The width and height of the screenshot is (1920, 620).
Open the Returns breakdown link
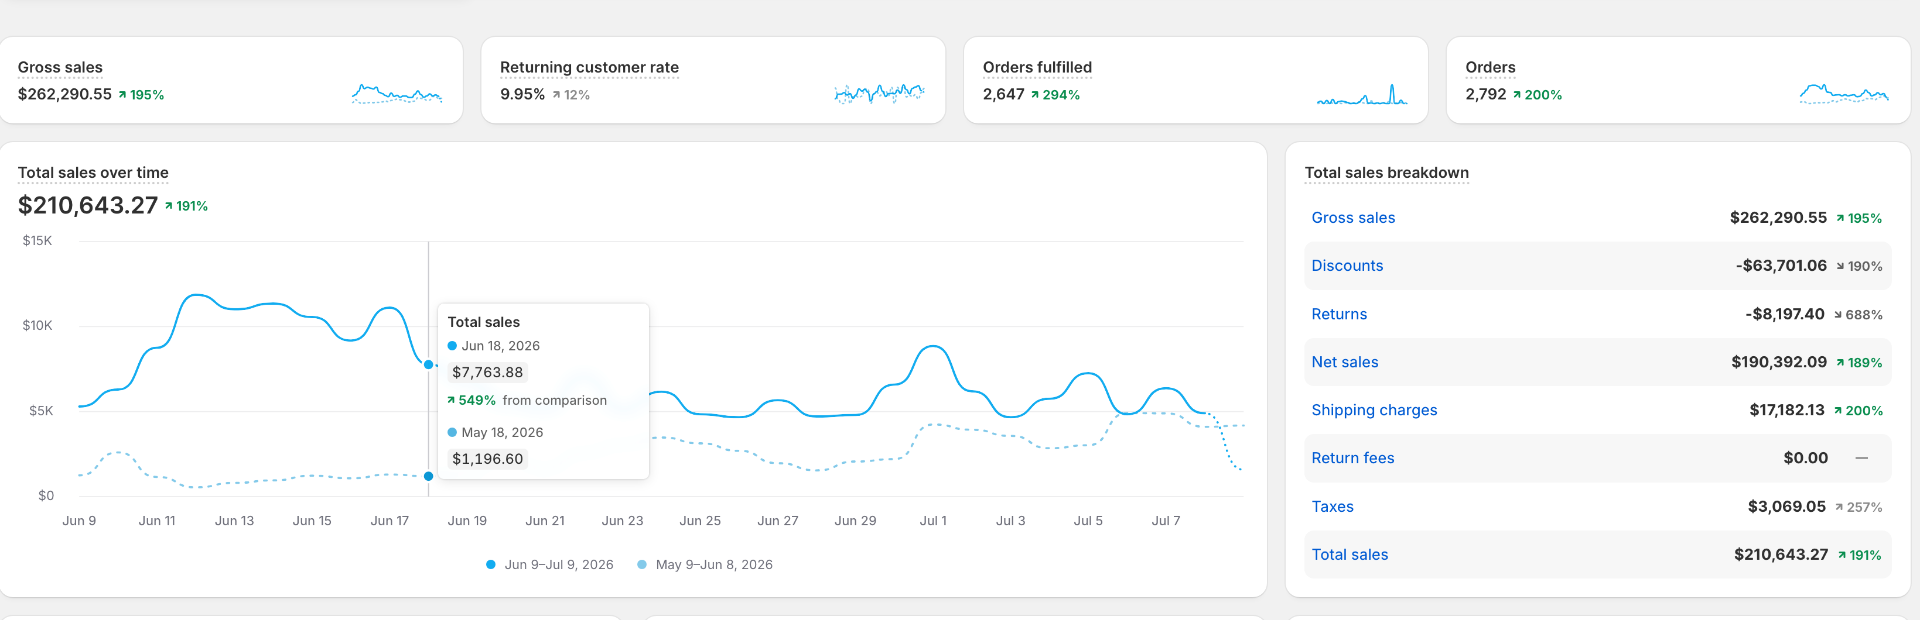pos(1339,314)
